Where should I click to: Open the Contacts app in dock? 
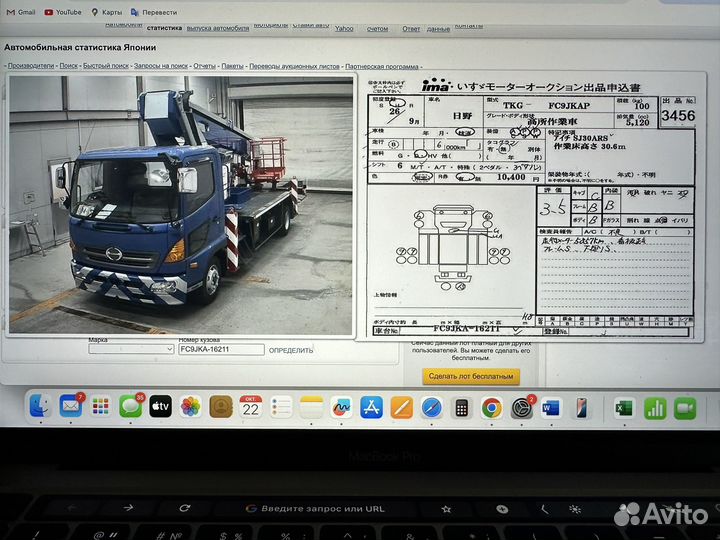click(x=221, y=407)
